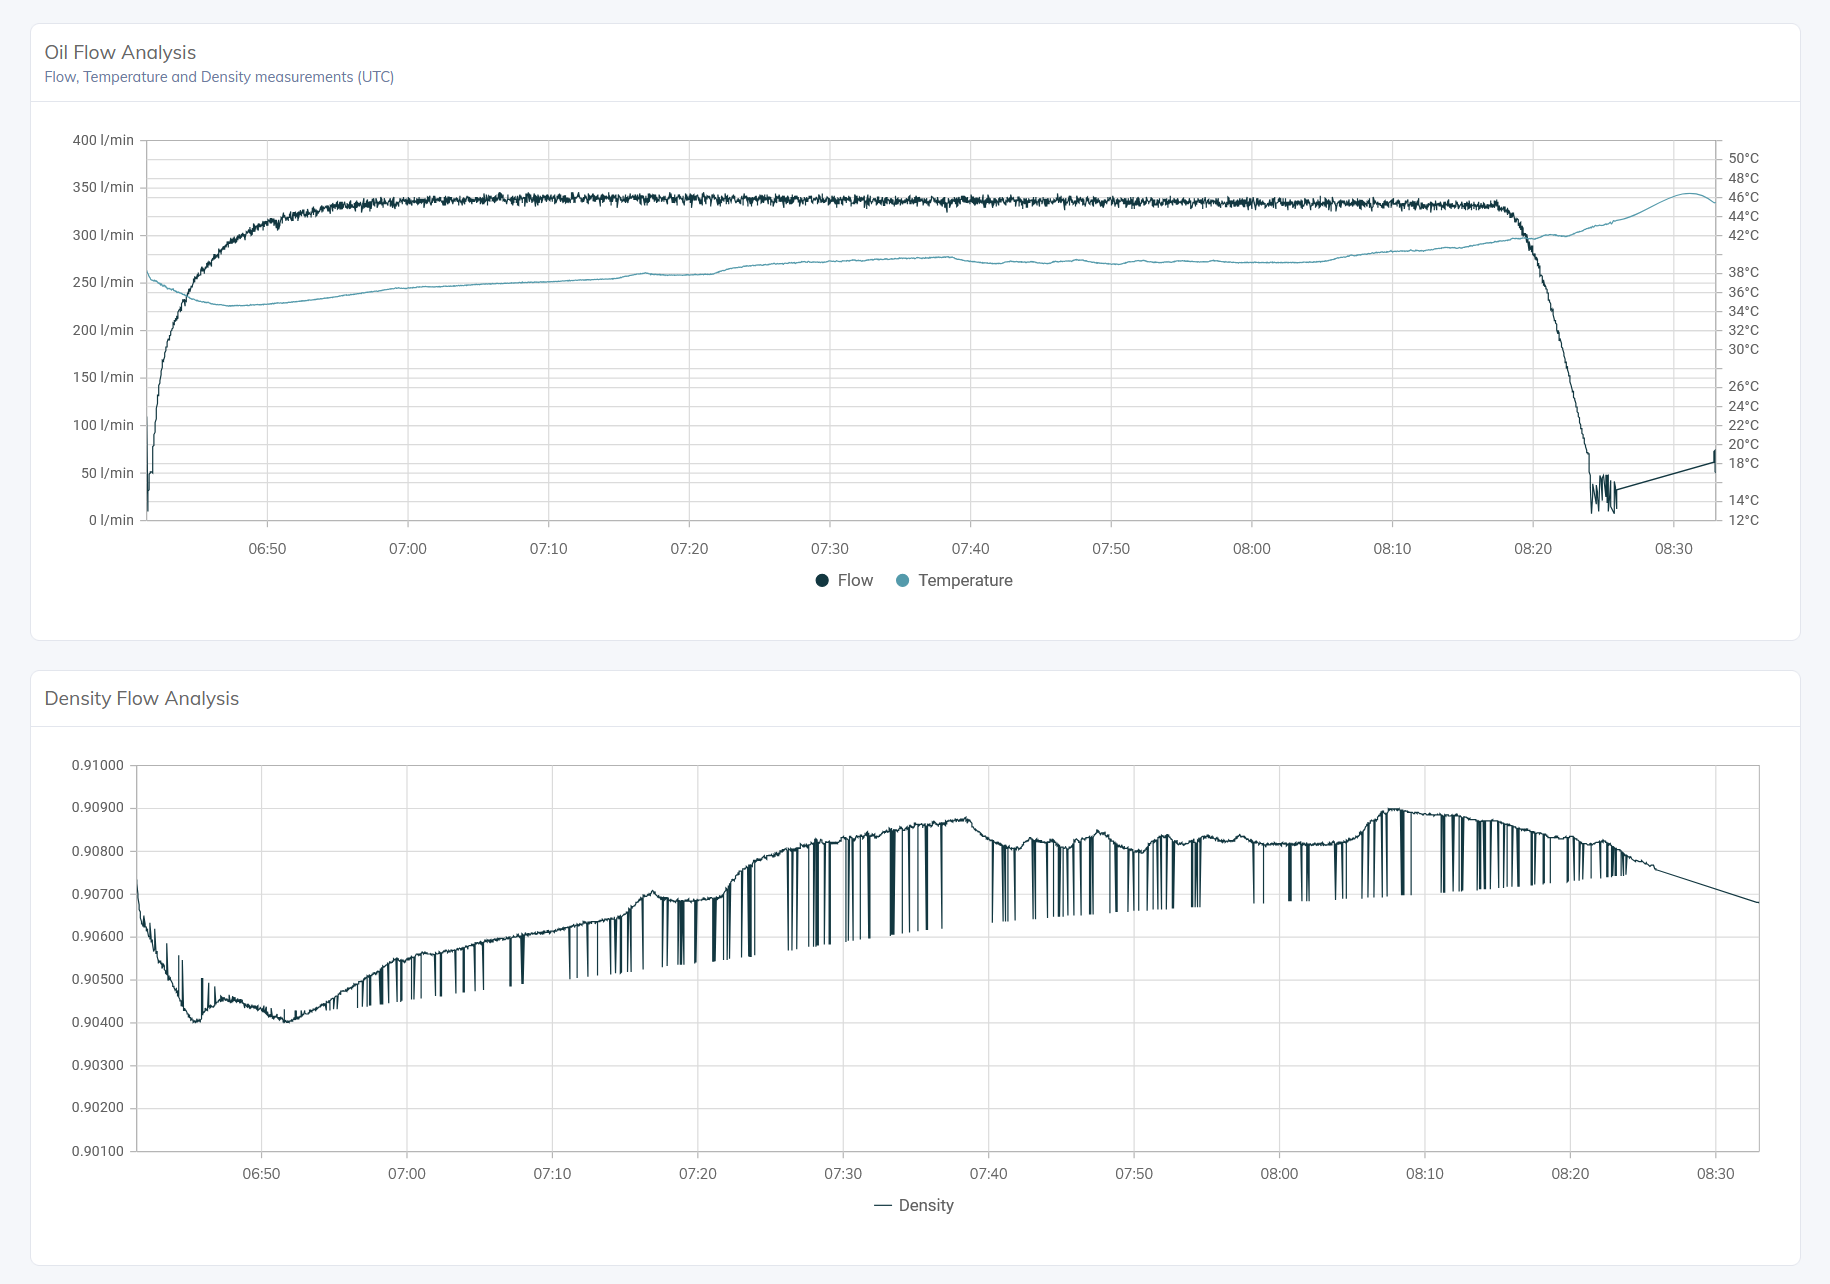The width and height of the screenshot is (1830, 1284).
Task: Click the 38°C temperature axis label
Action: pyautogui.click(x=1743, y=272)
